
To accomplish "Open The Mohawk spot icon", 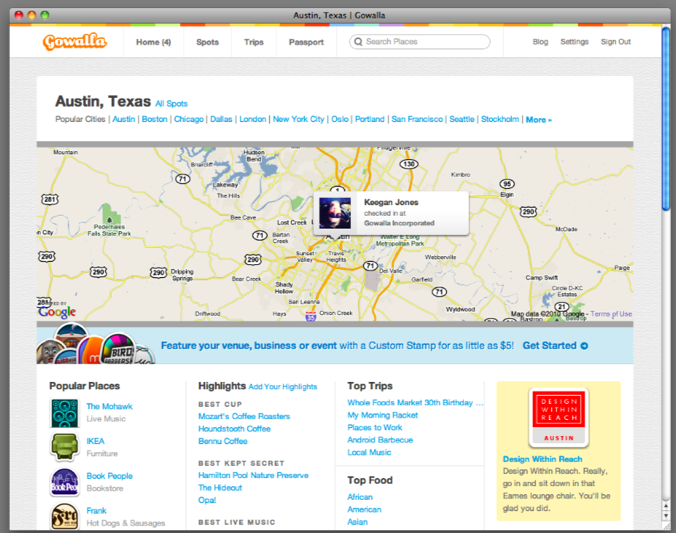I will [65, 413].
